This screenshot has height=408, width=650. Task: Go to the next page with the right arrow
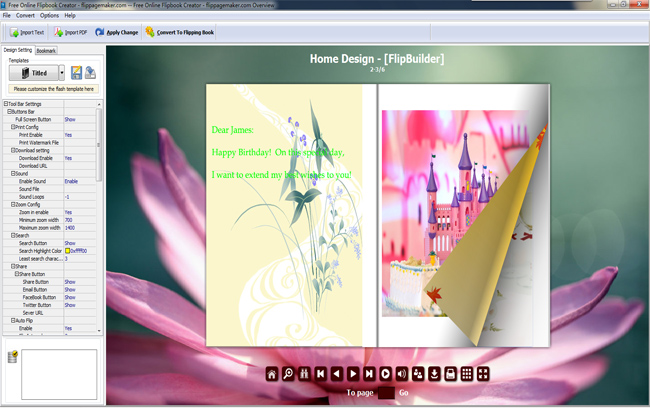353,374
